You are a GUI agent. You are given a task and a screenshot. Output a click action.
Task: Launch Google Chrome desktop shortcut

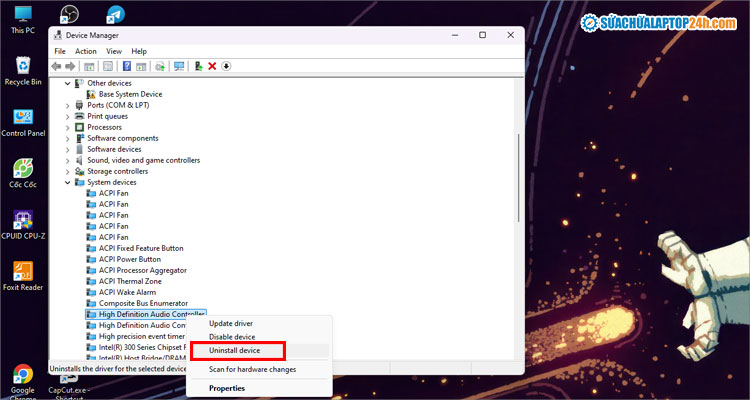23,380
